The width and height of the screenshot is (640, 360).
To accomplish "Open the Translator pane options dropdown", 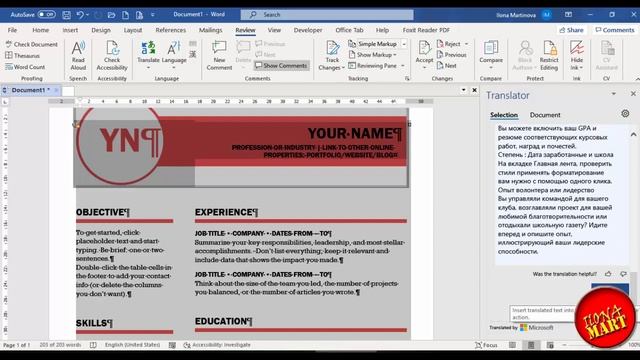I will point(613,94).
